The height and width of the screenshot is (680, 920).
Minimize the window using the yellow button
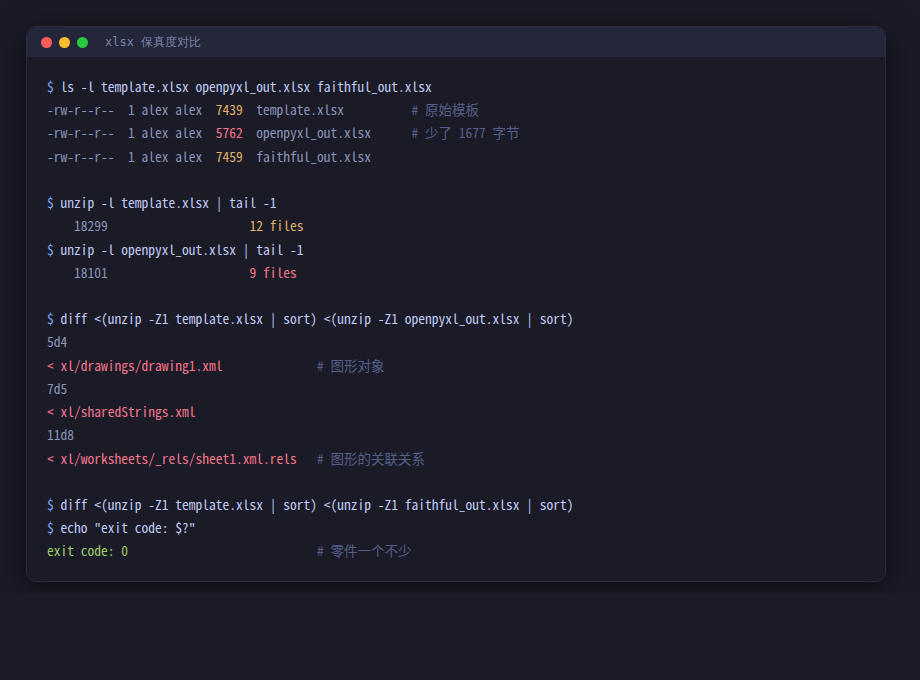(x=65, y=42)
